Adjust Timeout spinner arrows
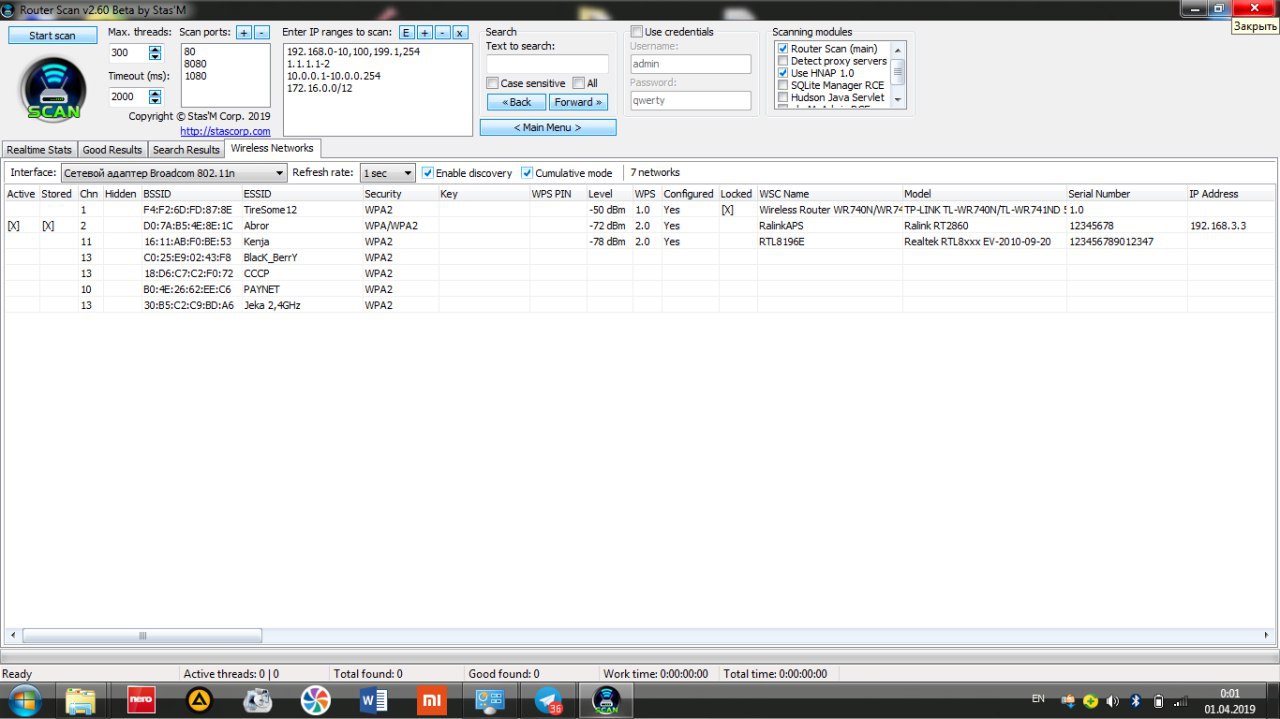This screenshot has height=719, width=1280. [154, 97]
